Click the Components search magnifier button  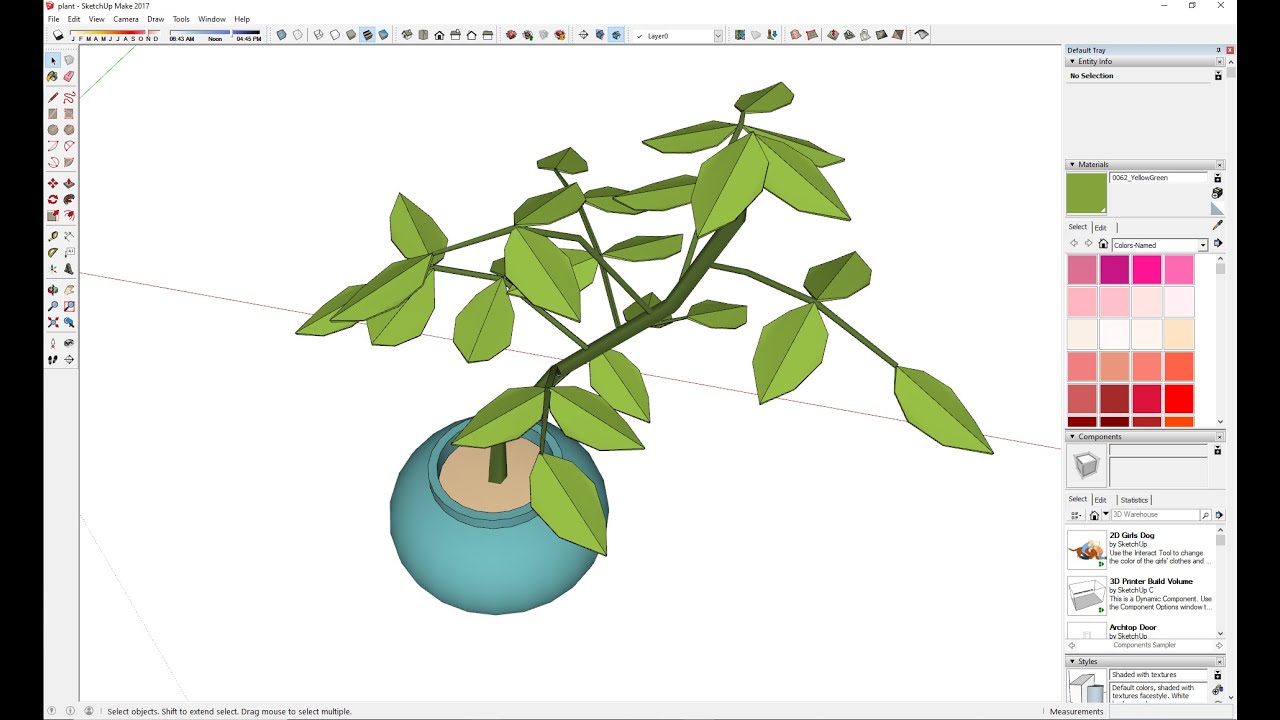(x=1205, y=515)
